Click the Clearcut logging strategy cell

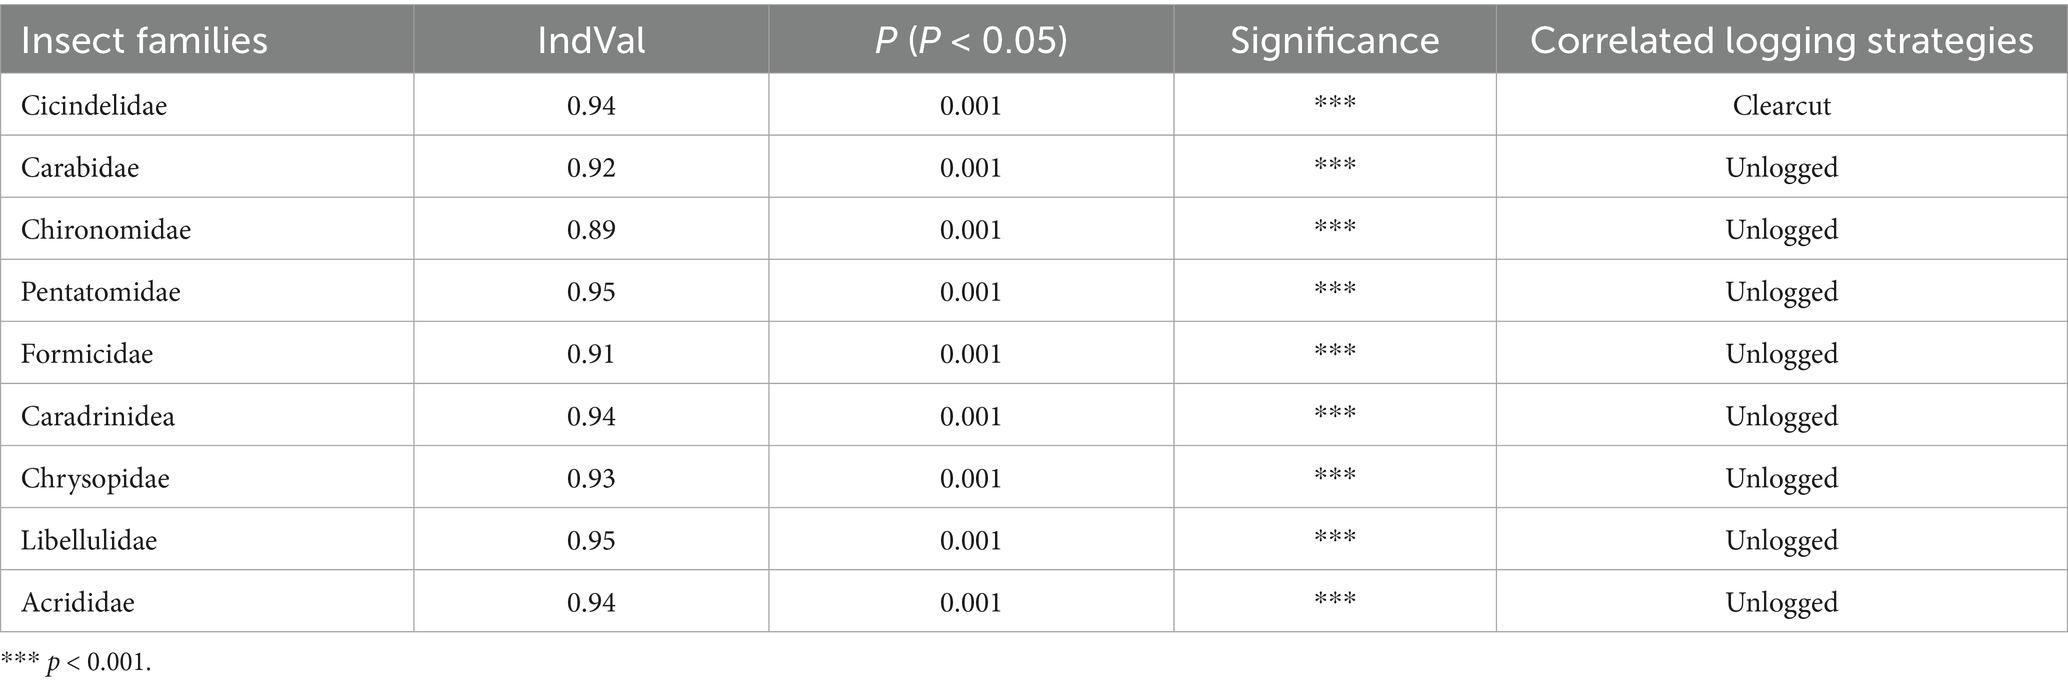[x=1781, y=106]
